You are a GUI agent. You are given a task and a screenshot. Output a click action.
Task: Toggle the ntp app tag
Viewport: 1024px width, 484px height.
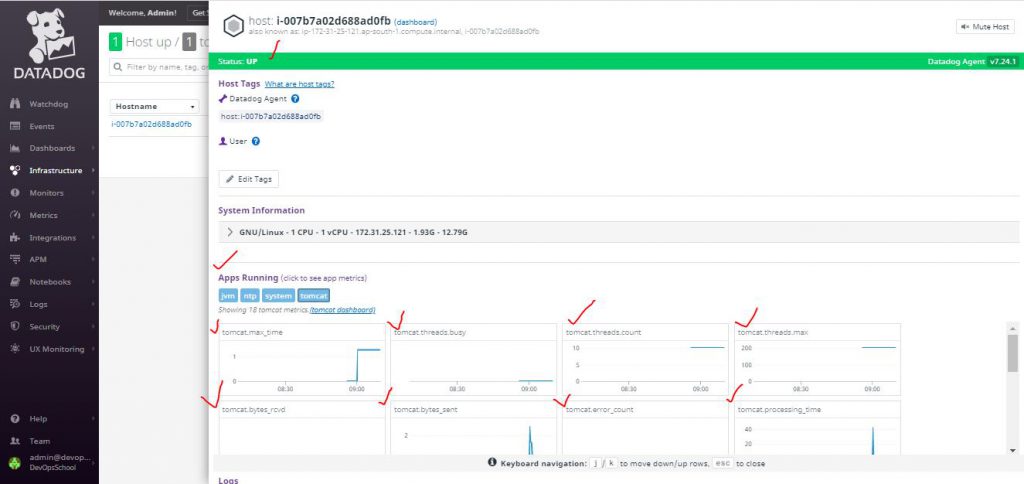pyautogui.click(x=250, y=296)
